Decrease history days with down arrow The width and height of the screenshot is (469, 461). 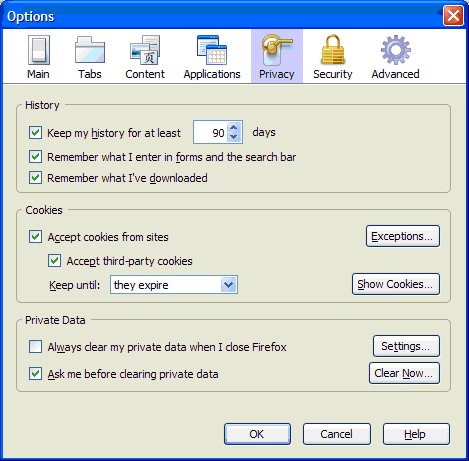point(234,137)
